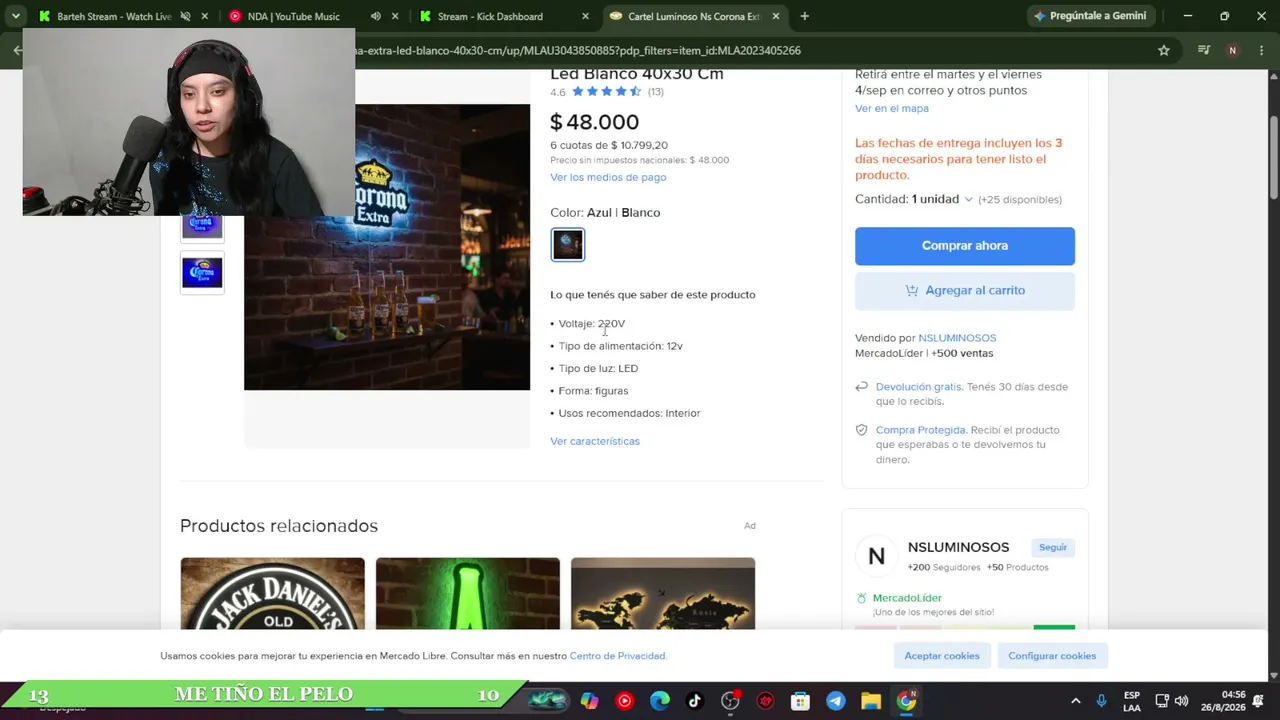Select the blue Corona Extra gallery thumbnail
This screenshot has height=720, width=1280.
(x=202, y=272)
